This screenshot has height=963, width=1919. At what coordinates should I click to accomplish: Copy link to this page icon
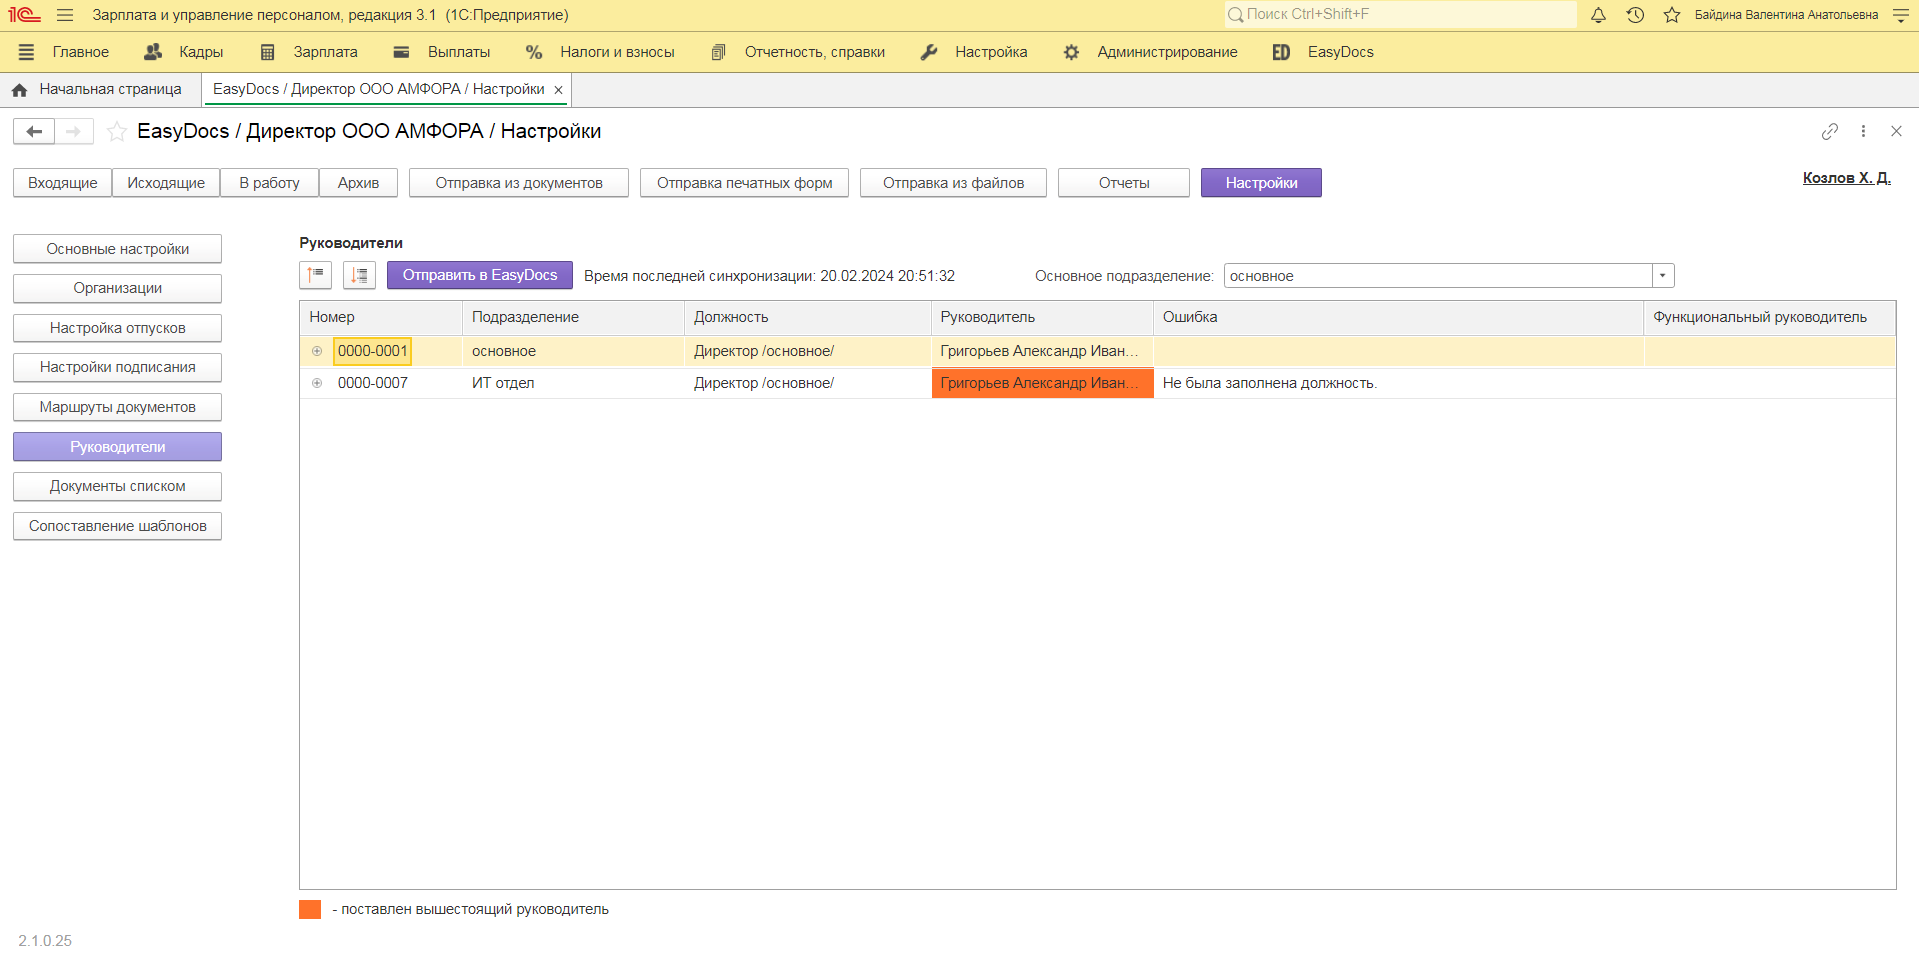point(1829,131)
